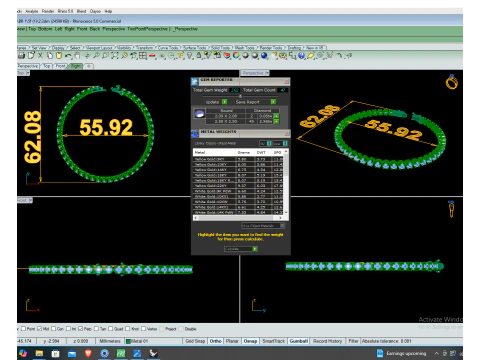Open the Top viewport title dropdown
The image size is (480, 360).
[x=28, y=73]
